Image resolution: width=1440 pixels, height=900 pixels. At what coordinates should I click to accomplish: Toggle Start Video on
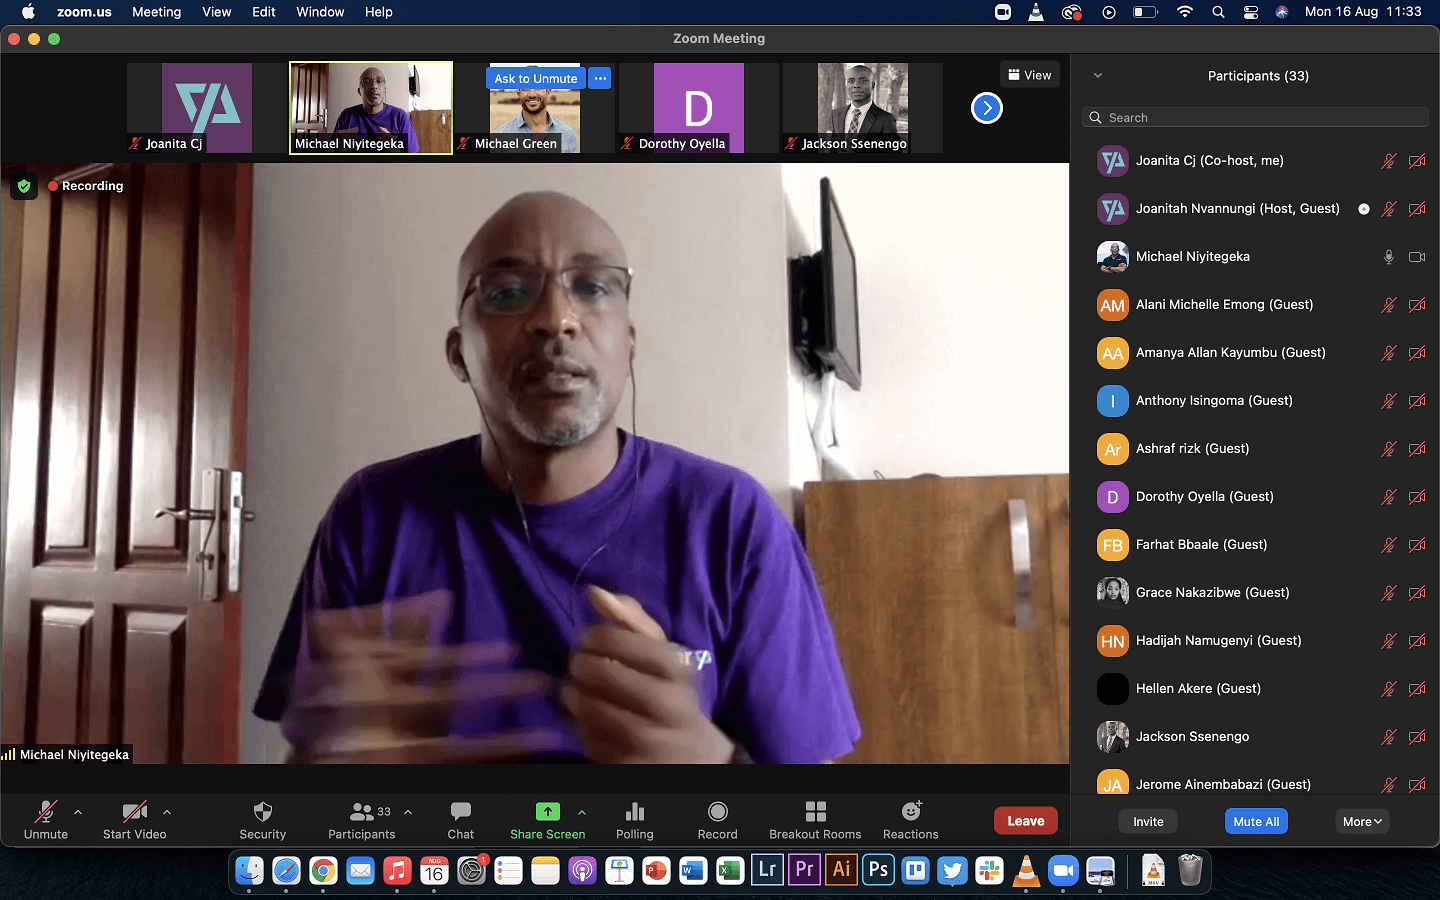coord(134,811)
